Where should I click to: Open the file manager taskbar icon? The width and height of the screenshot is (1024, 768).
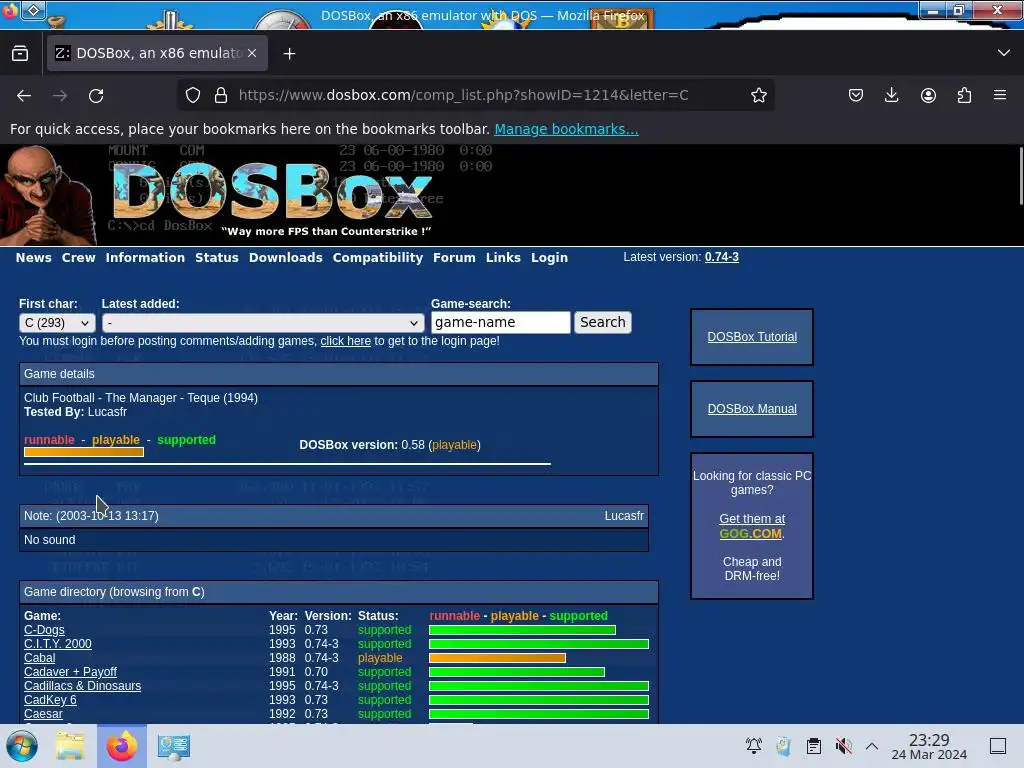(x=70, y=746)
